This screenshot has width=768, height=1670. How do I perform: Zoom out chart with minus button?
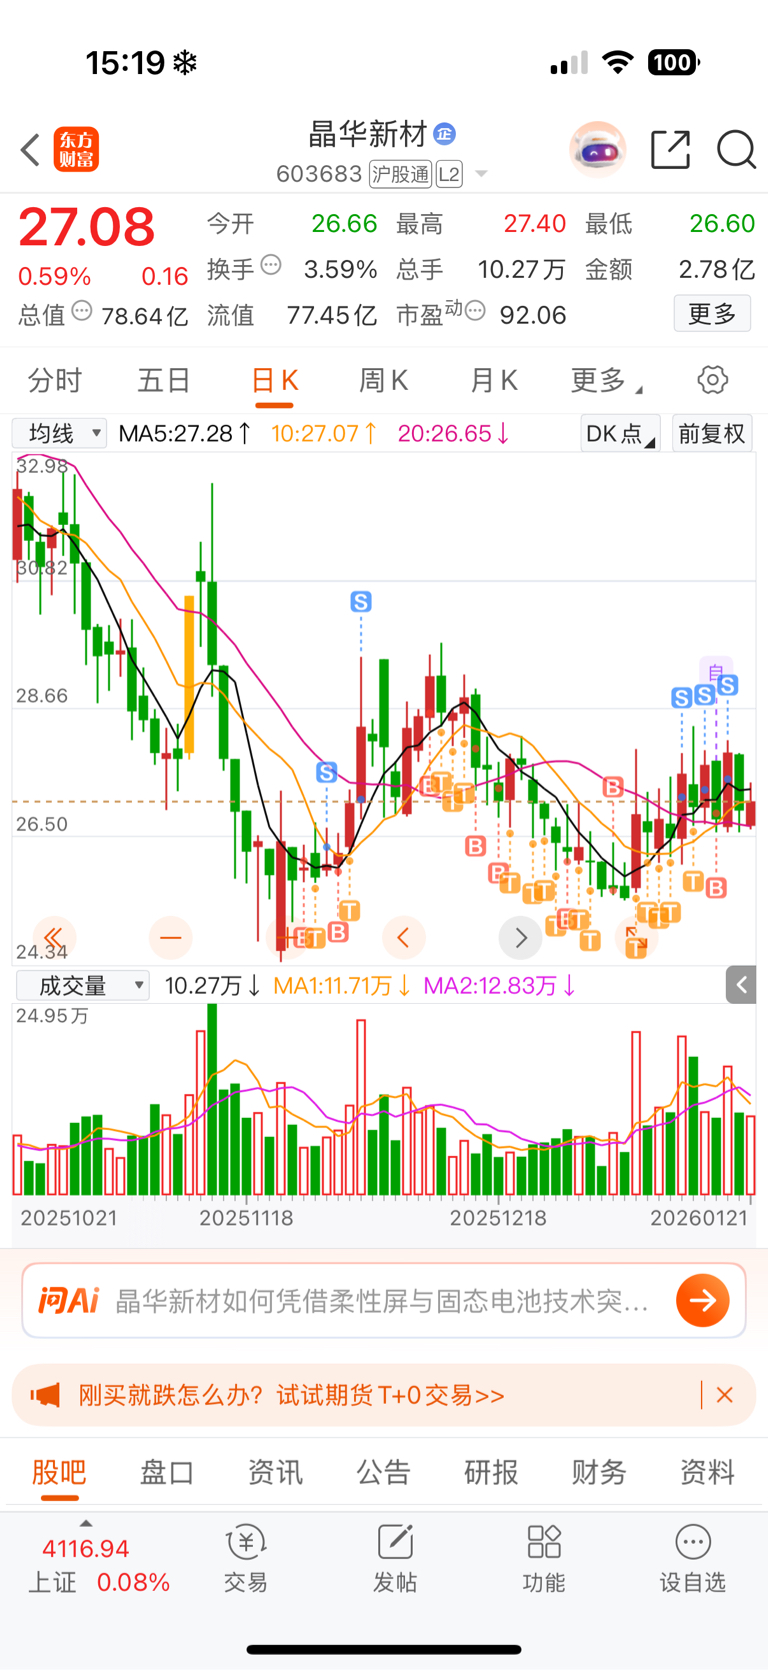tap(170, 937)
